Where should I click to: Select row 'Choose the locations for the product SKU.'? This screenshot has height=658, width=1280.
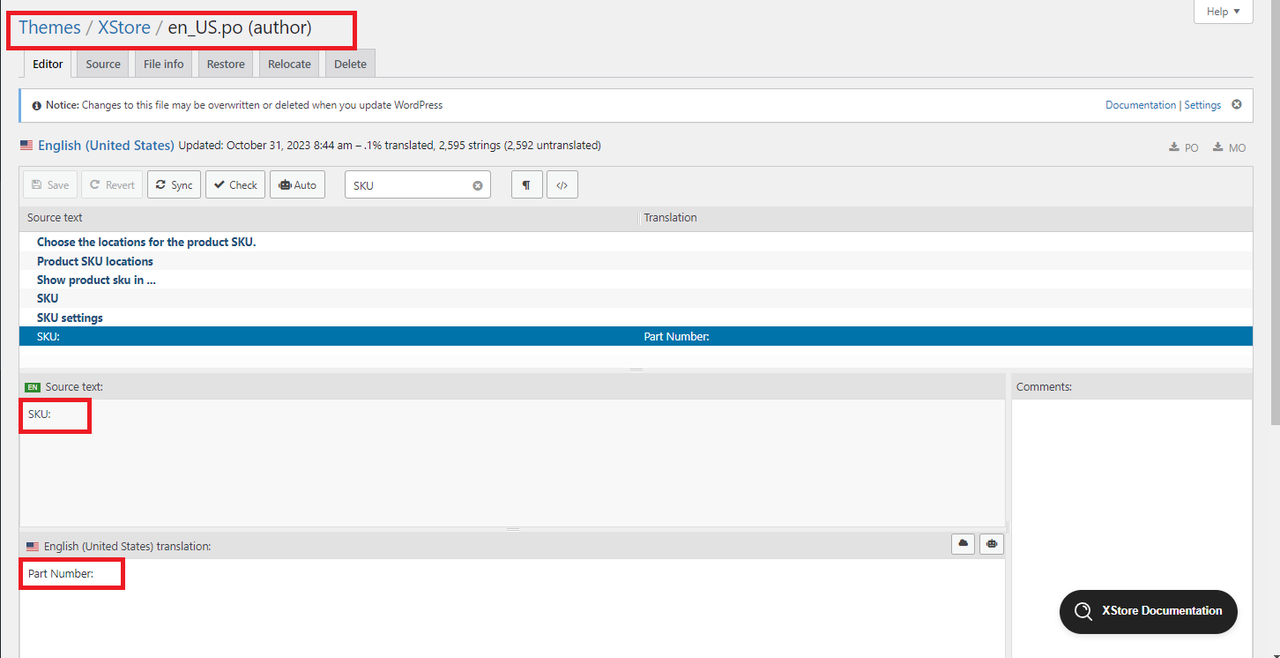pos(635,242)
